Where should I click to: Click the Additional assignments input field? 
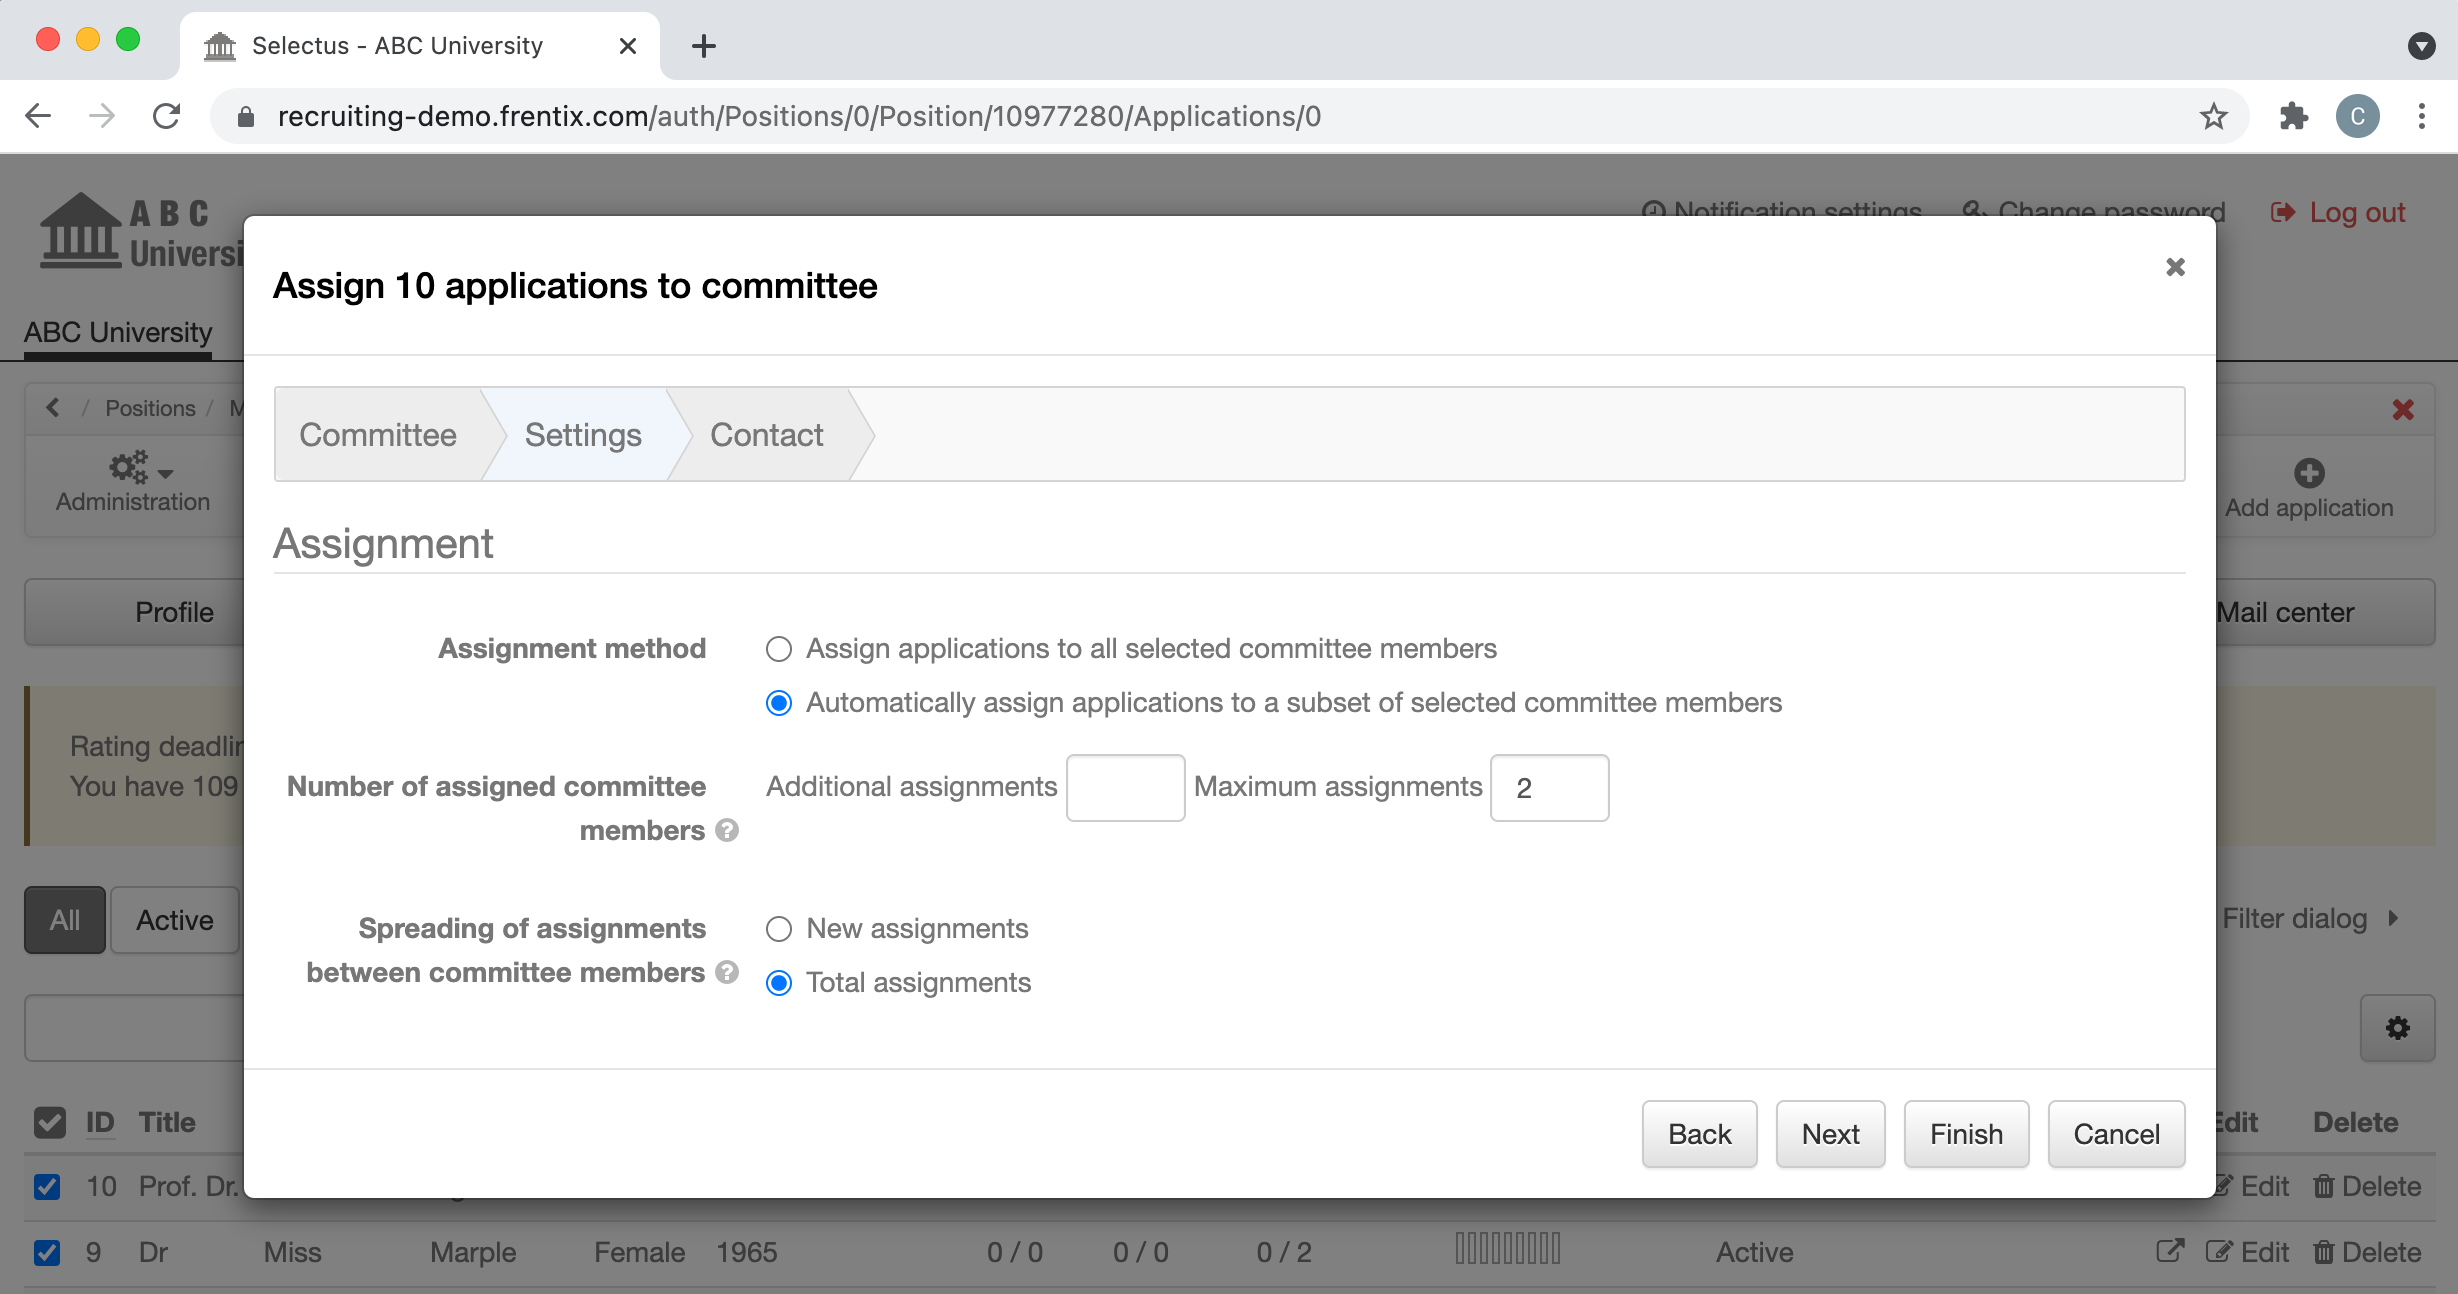tap(1125, 788)
